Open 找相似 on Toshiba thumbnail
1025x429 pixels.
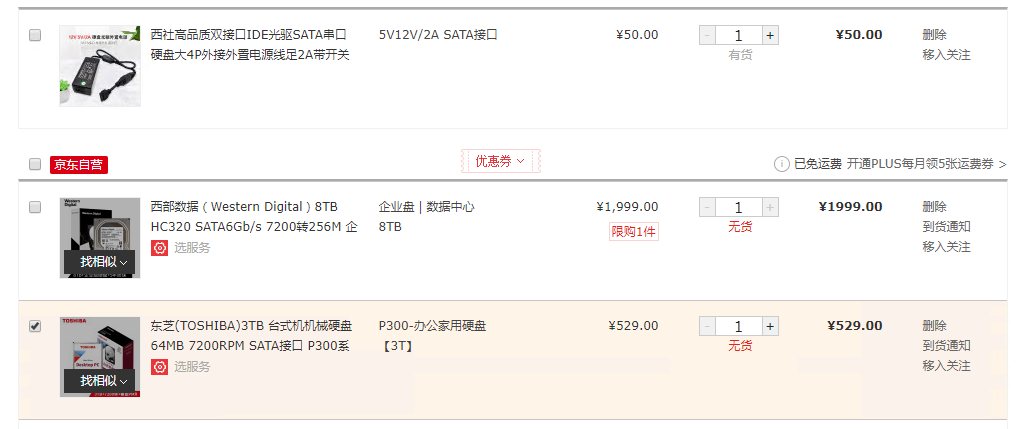click(104, 381)
